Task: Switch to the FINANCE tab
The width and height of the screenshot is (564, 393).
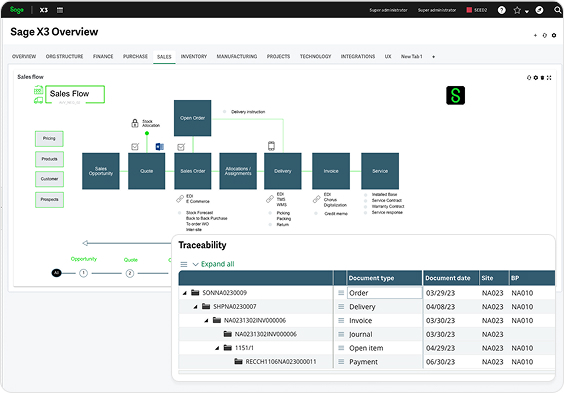Action: pos(103,56)
